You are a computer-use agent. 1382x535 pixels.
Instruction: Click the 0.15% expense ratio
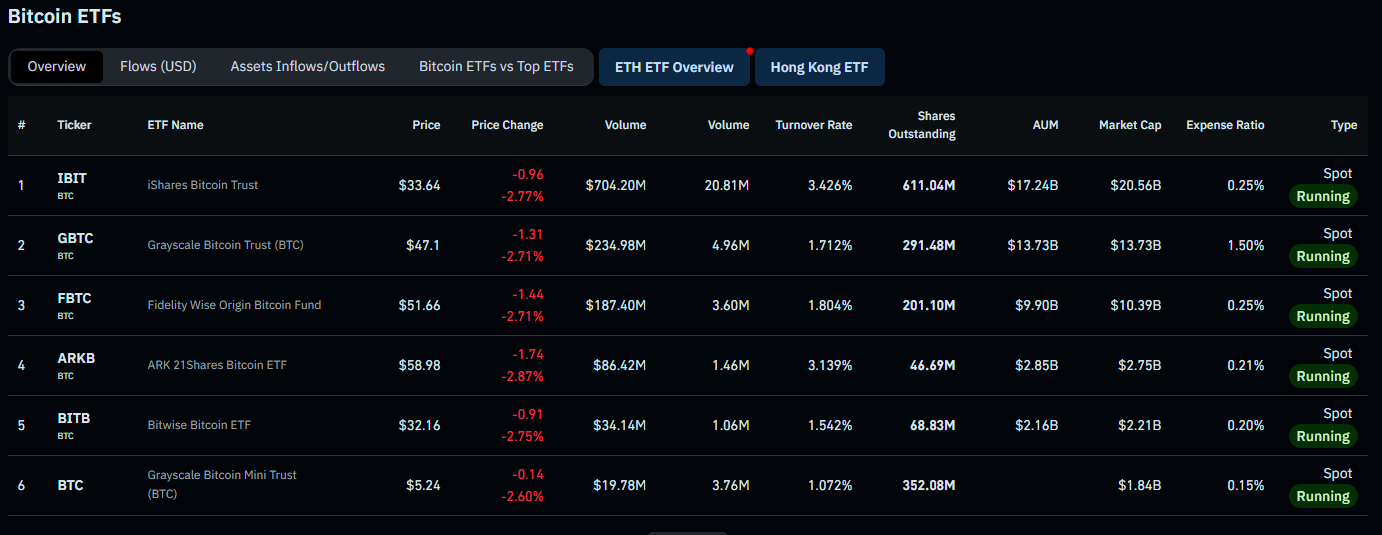pyautogui.click(x=1246, y=485)
